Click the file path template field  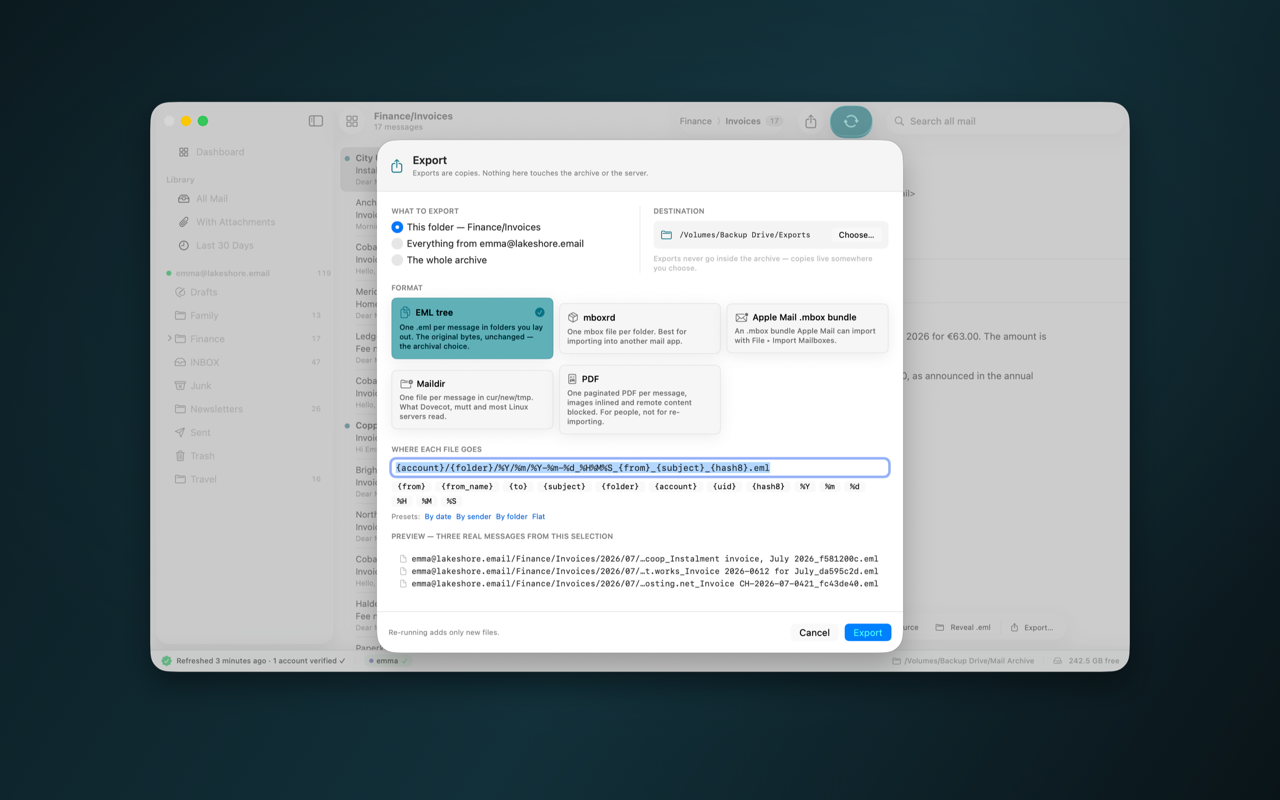[x=640, y=467]
